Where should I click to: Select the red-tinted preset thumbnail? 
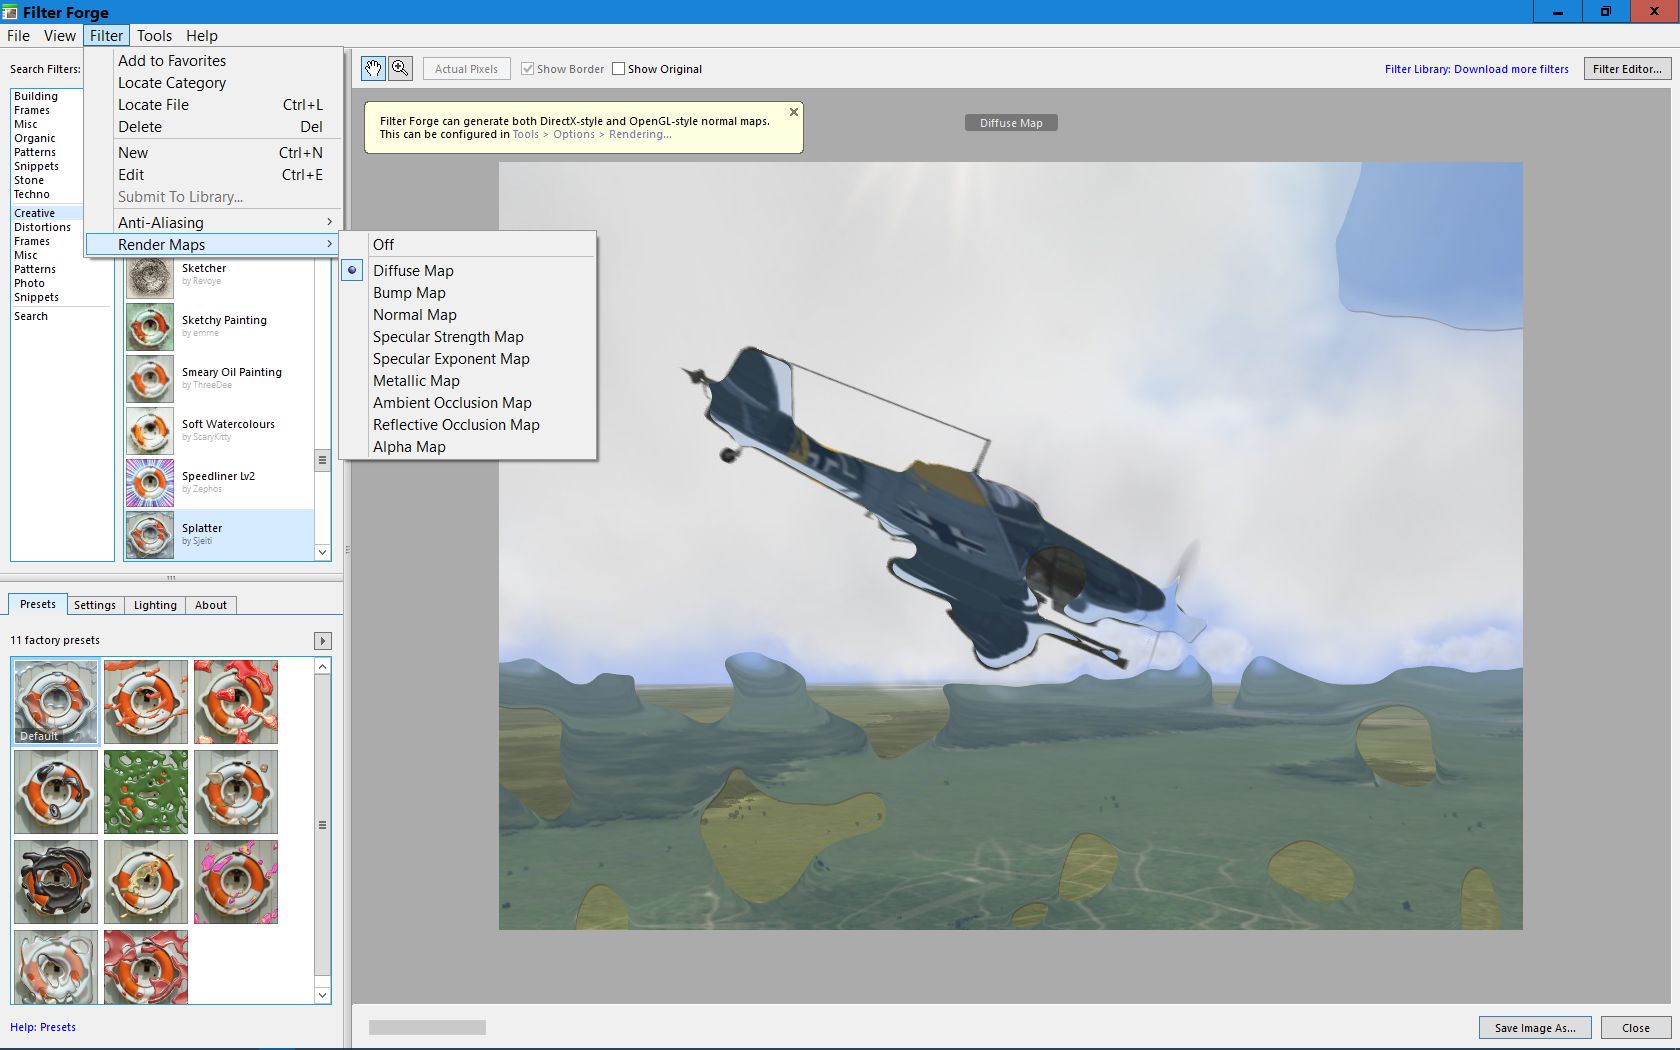pos(146,967)
